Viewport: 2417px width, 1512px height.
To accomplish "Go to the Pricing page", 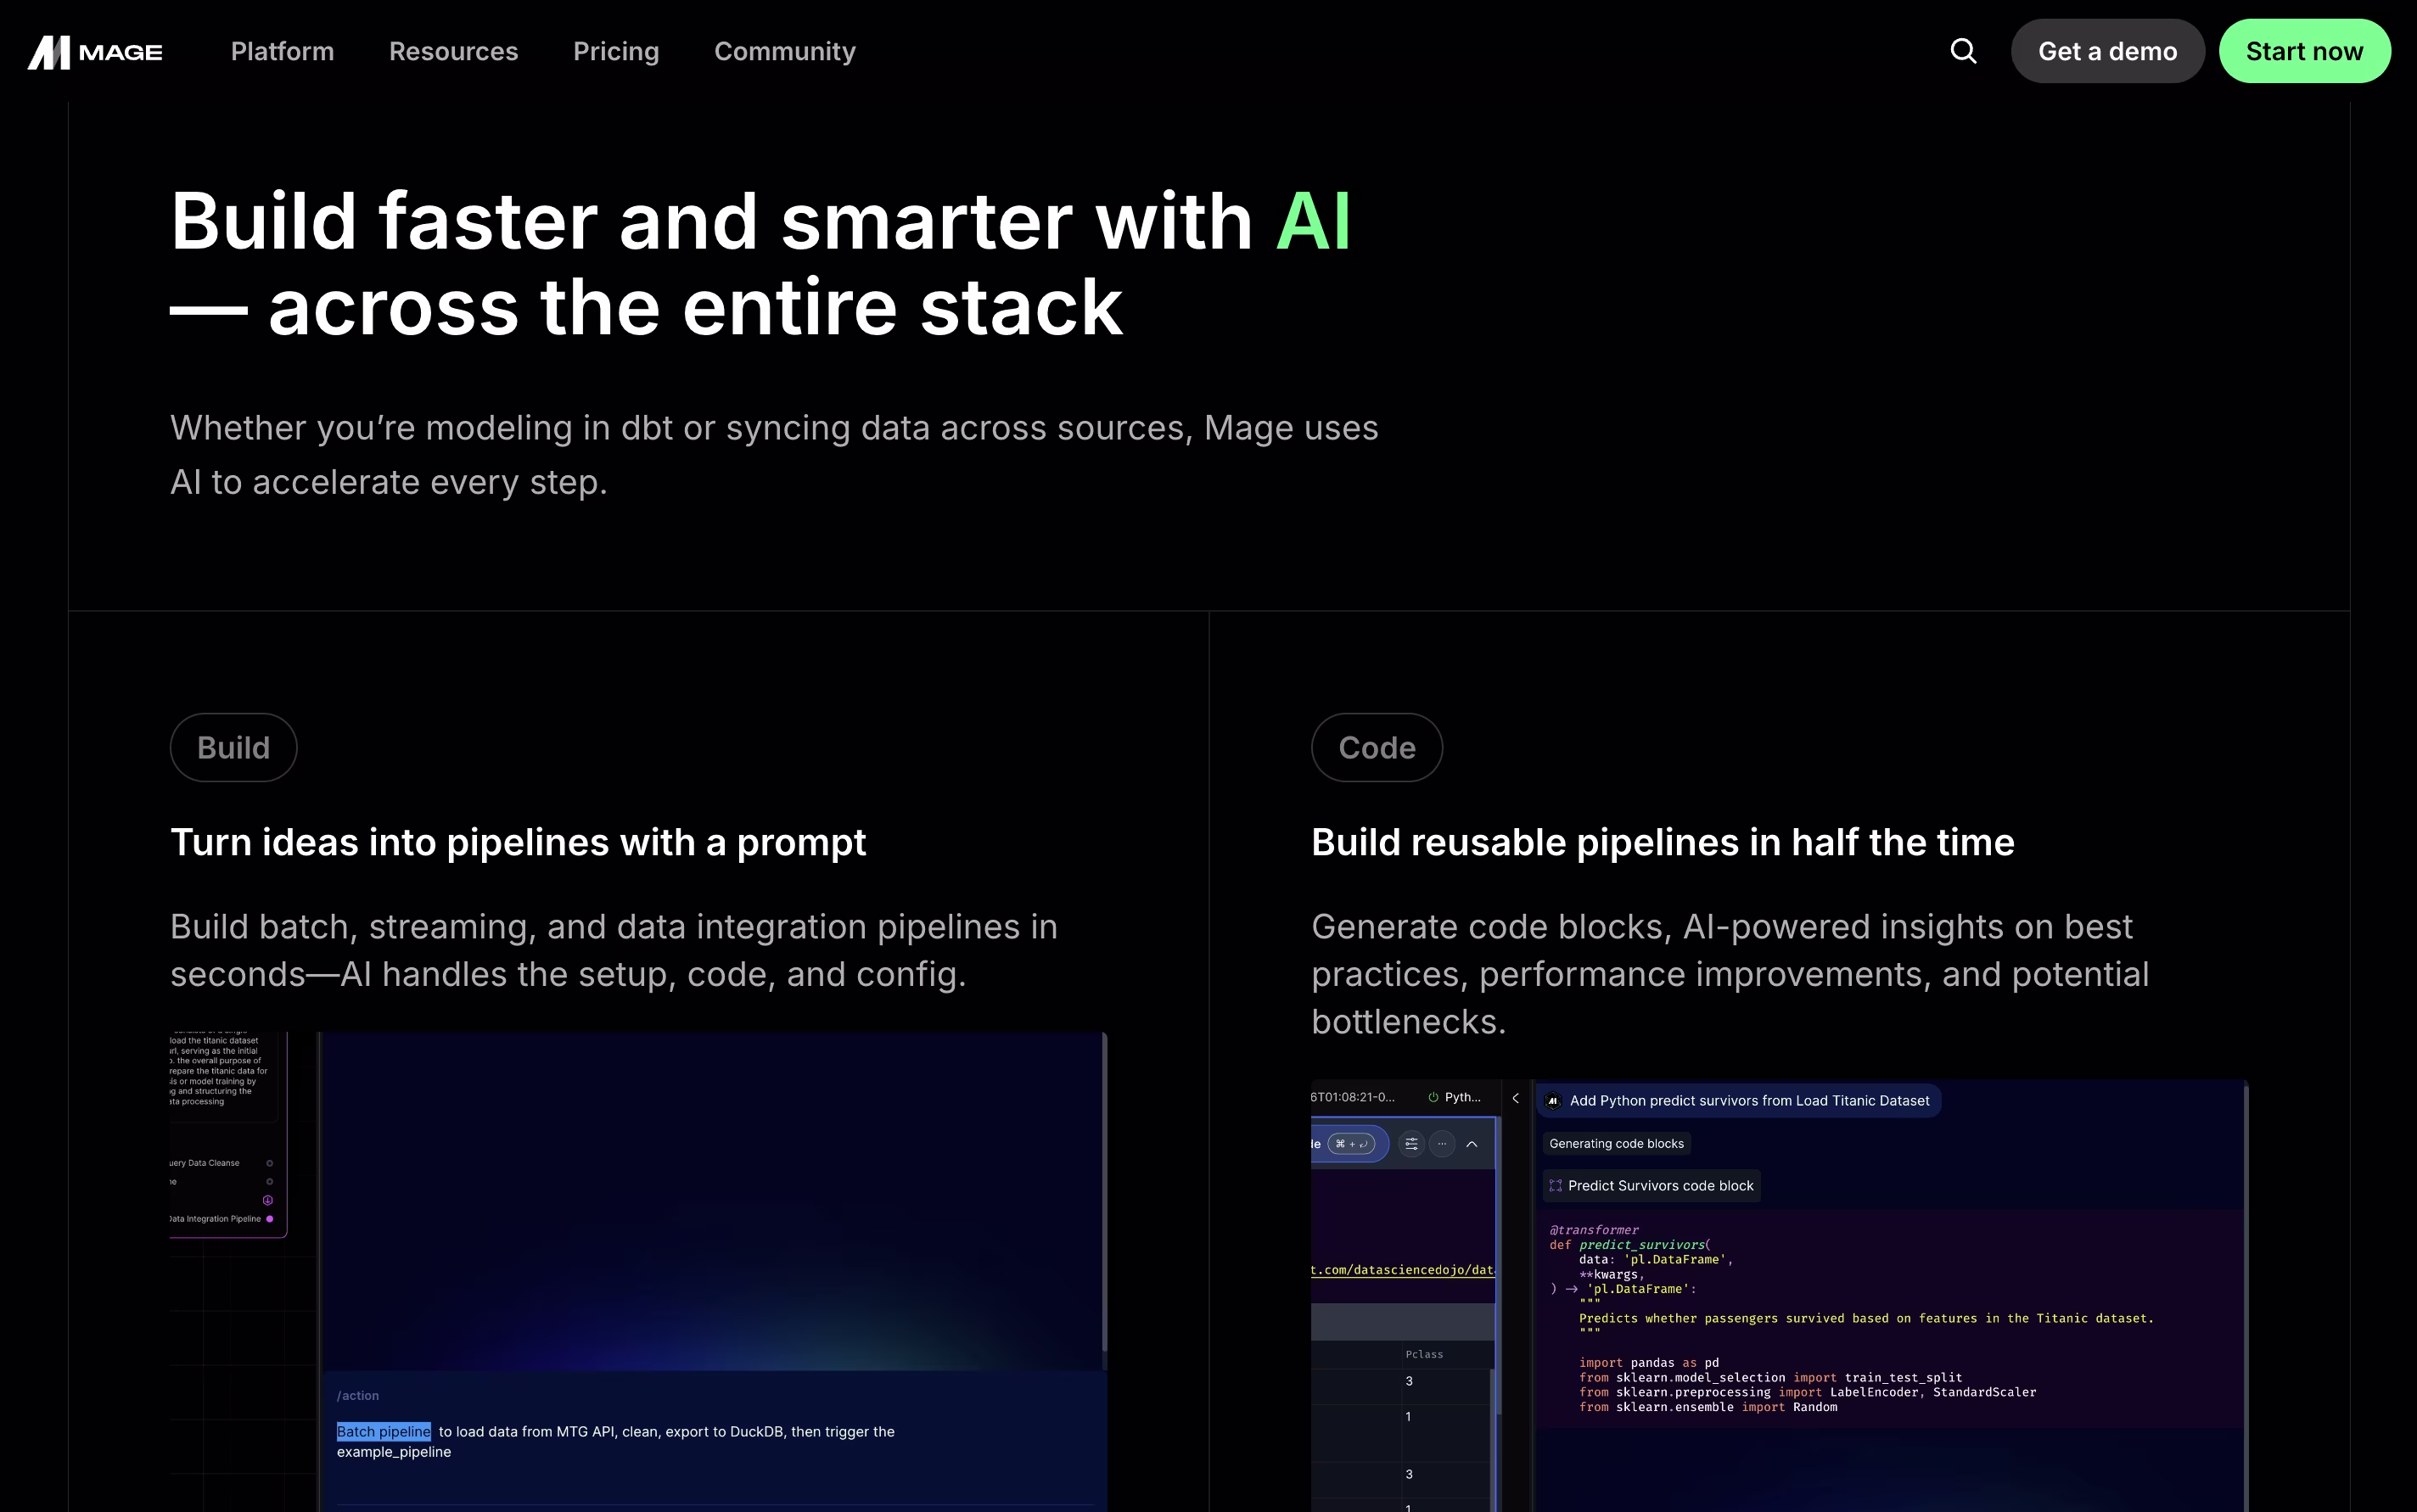I will coord(616,51).
